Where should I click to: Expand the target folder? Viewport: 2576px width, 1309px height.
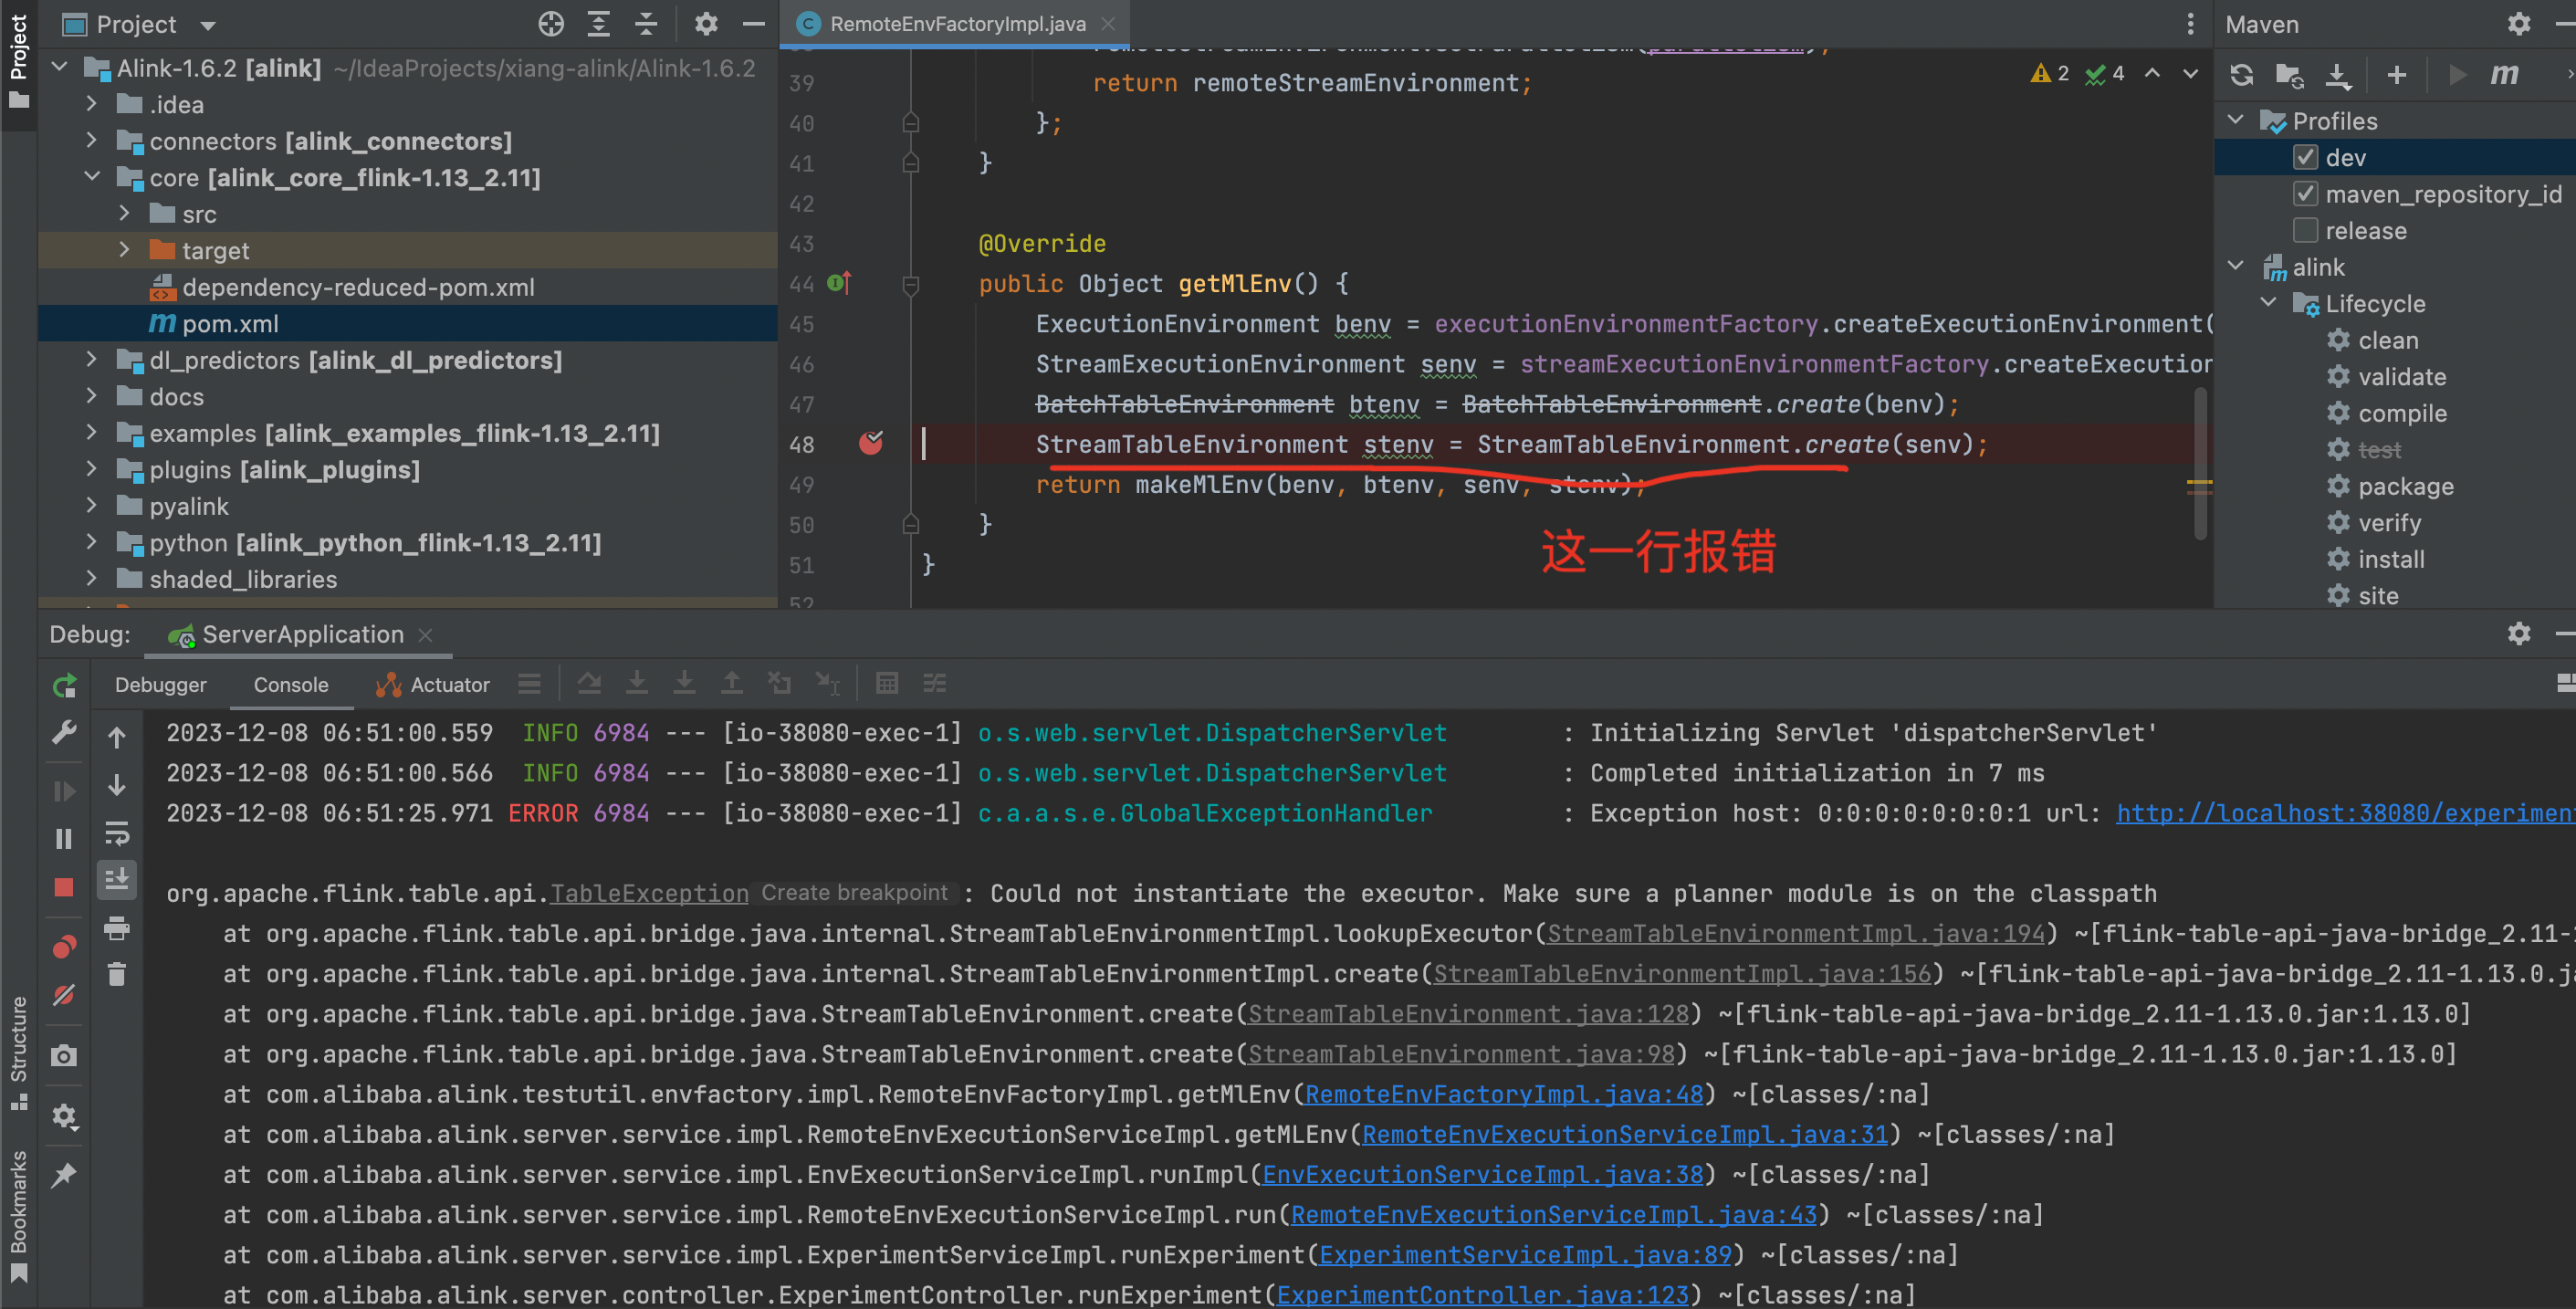pos(124,250)
